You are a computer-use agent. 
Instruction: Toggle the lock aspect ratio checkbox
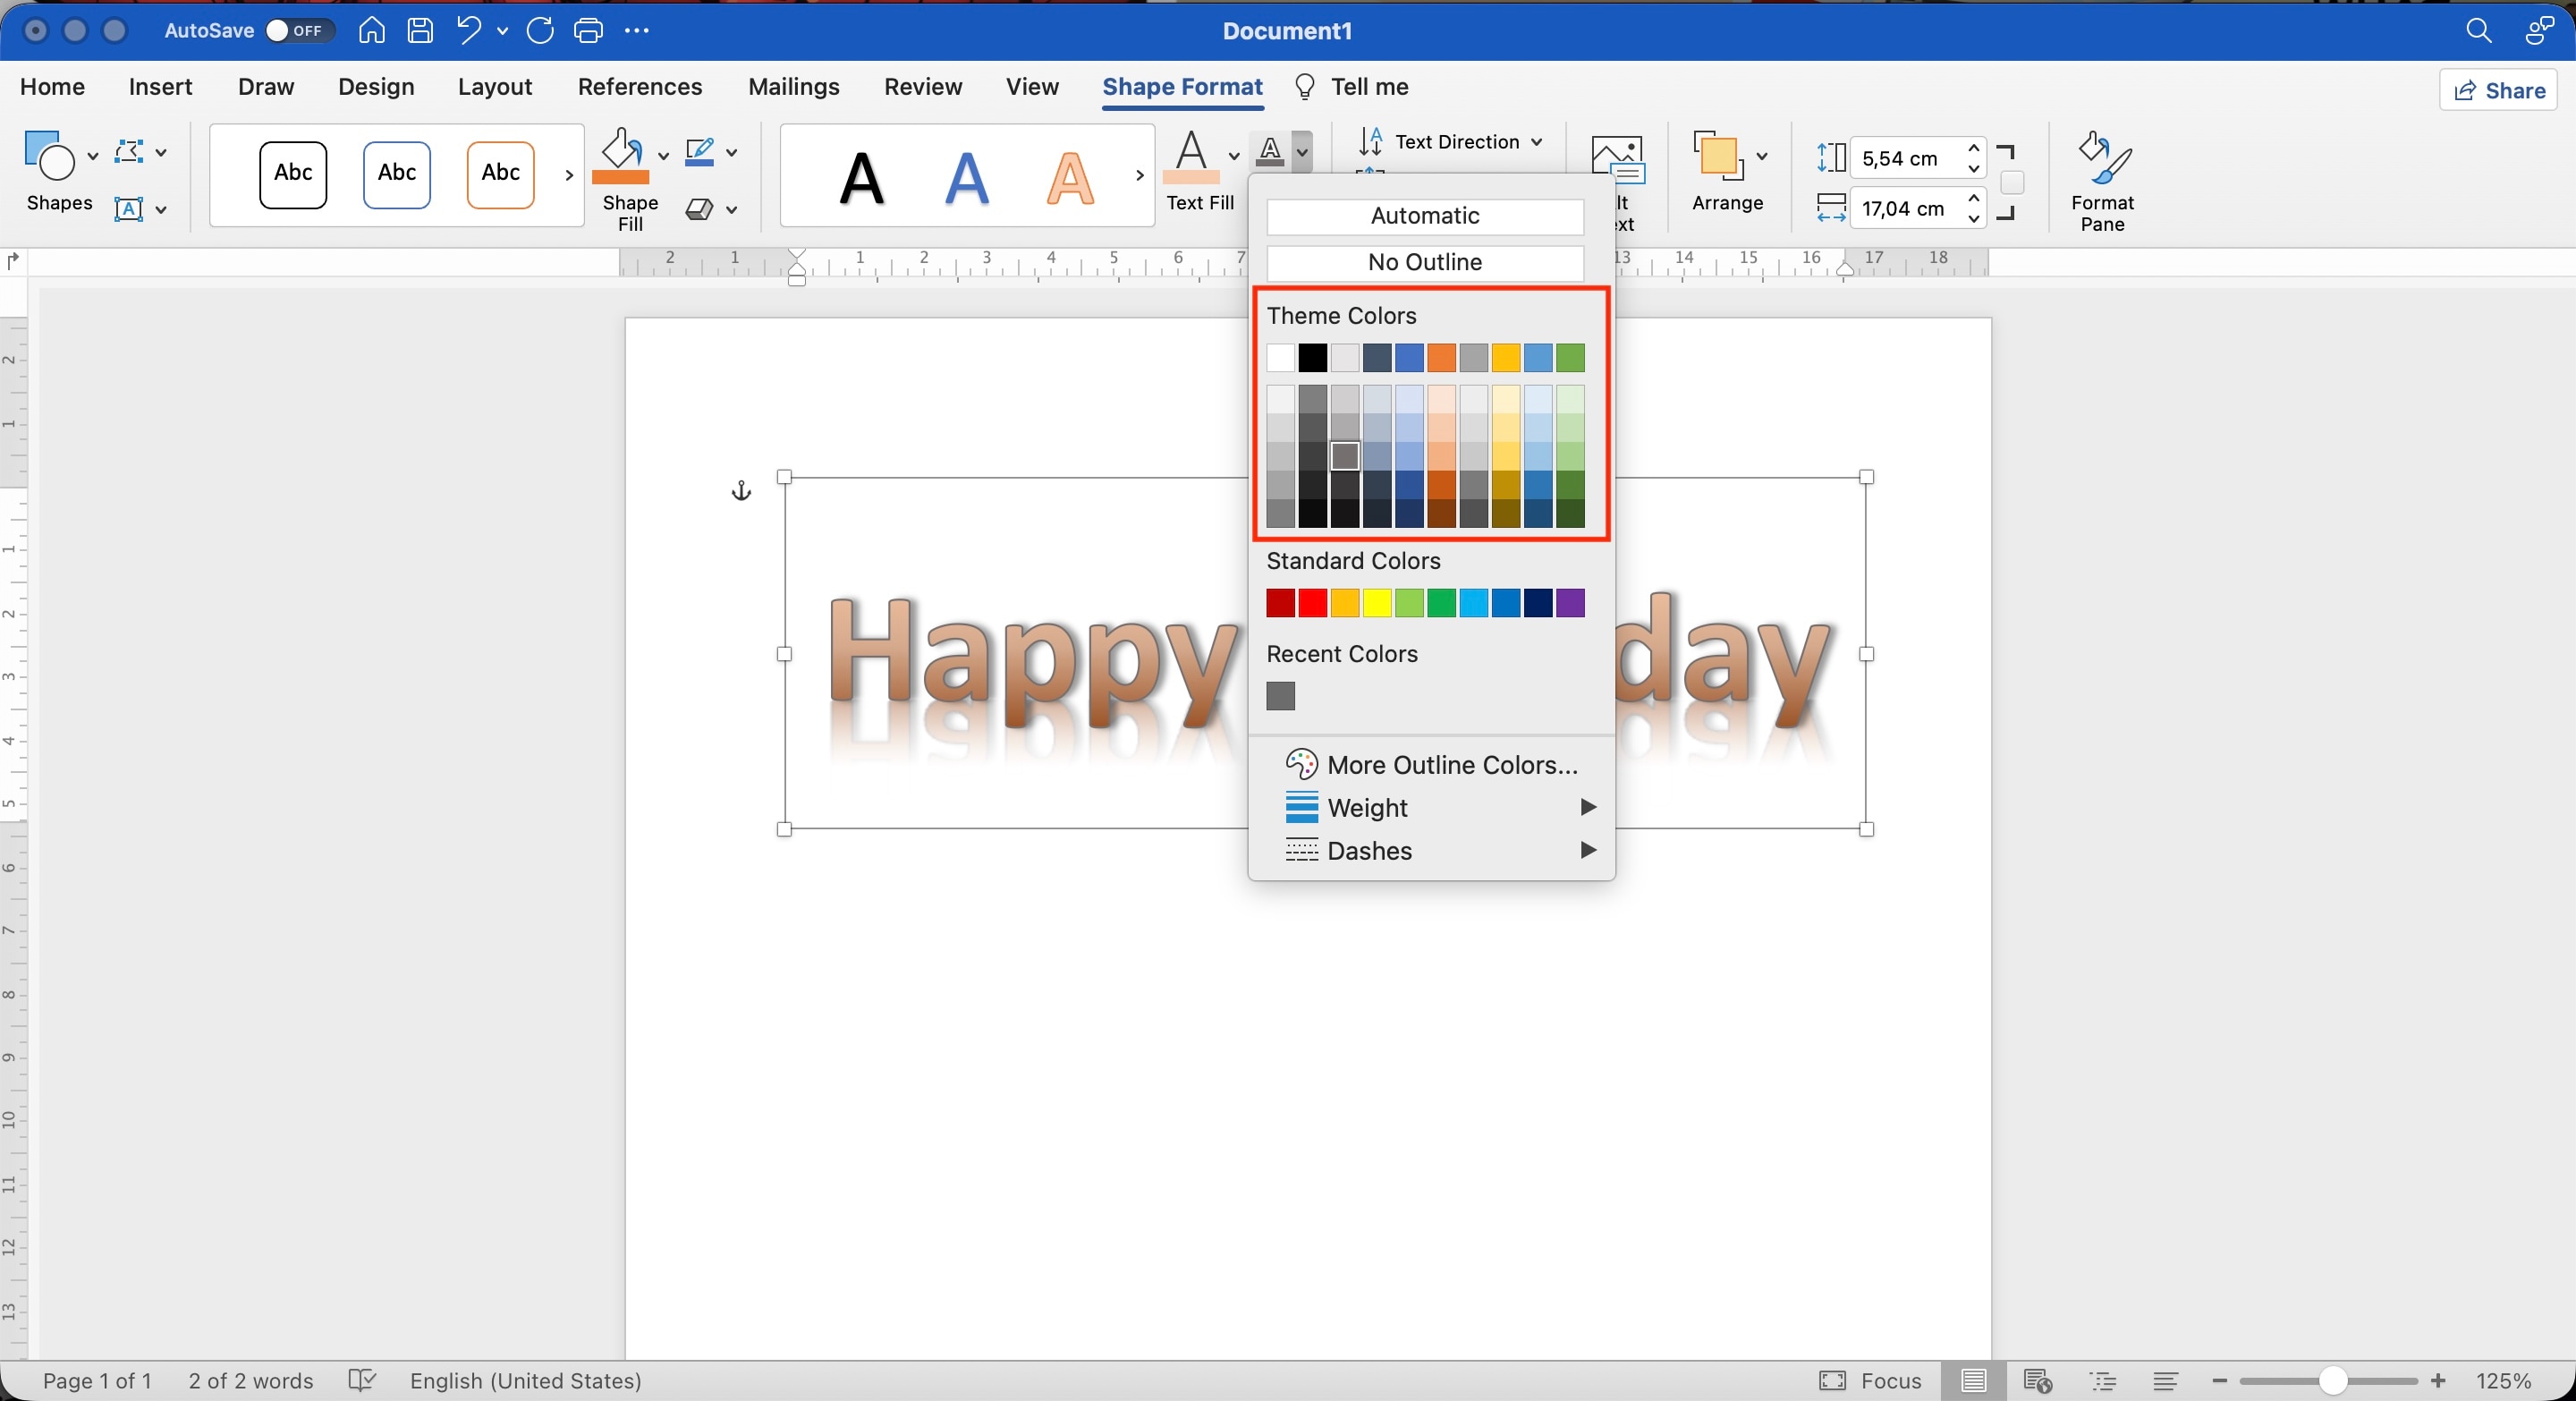2012,183
